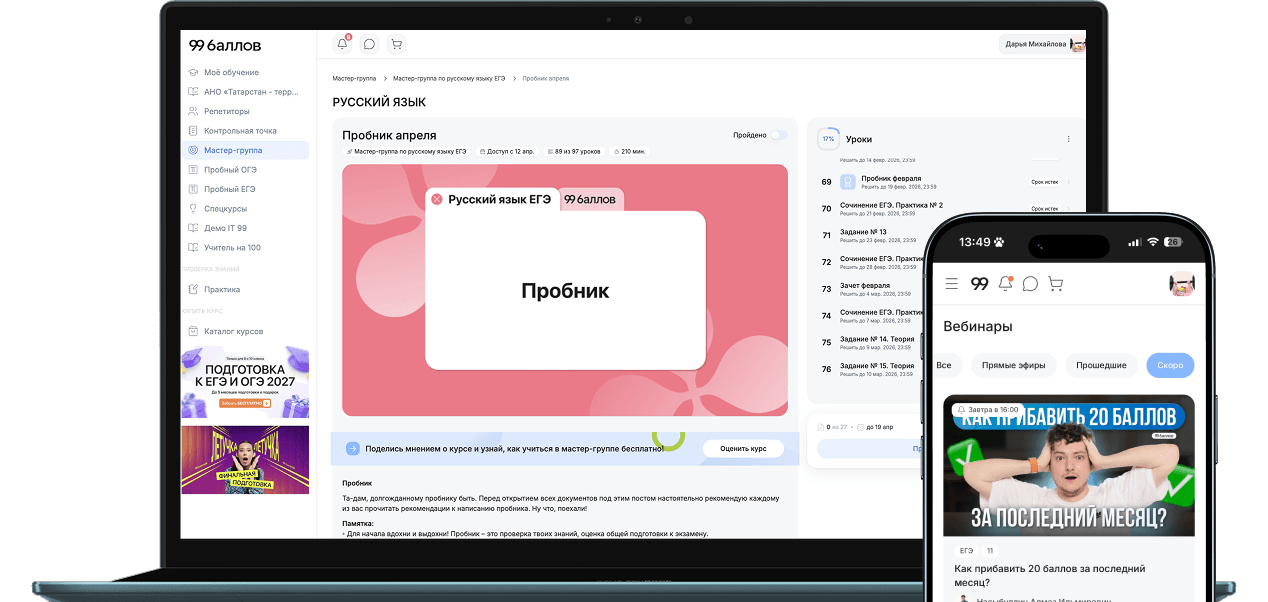
Task: Open lesson 73 Зачет февраля
Action: [876, 289]
